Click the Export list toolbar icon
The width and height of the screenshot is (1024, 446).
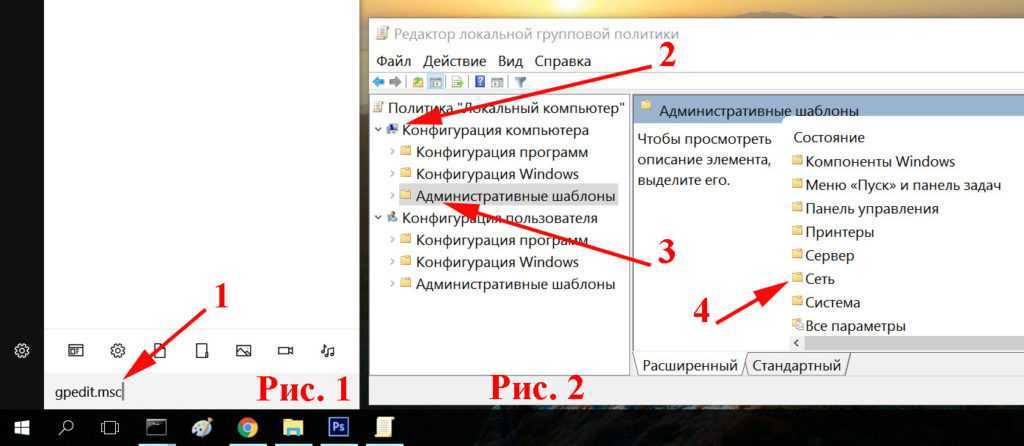[458, 82]
